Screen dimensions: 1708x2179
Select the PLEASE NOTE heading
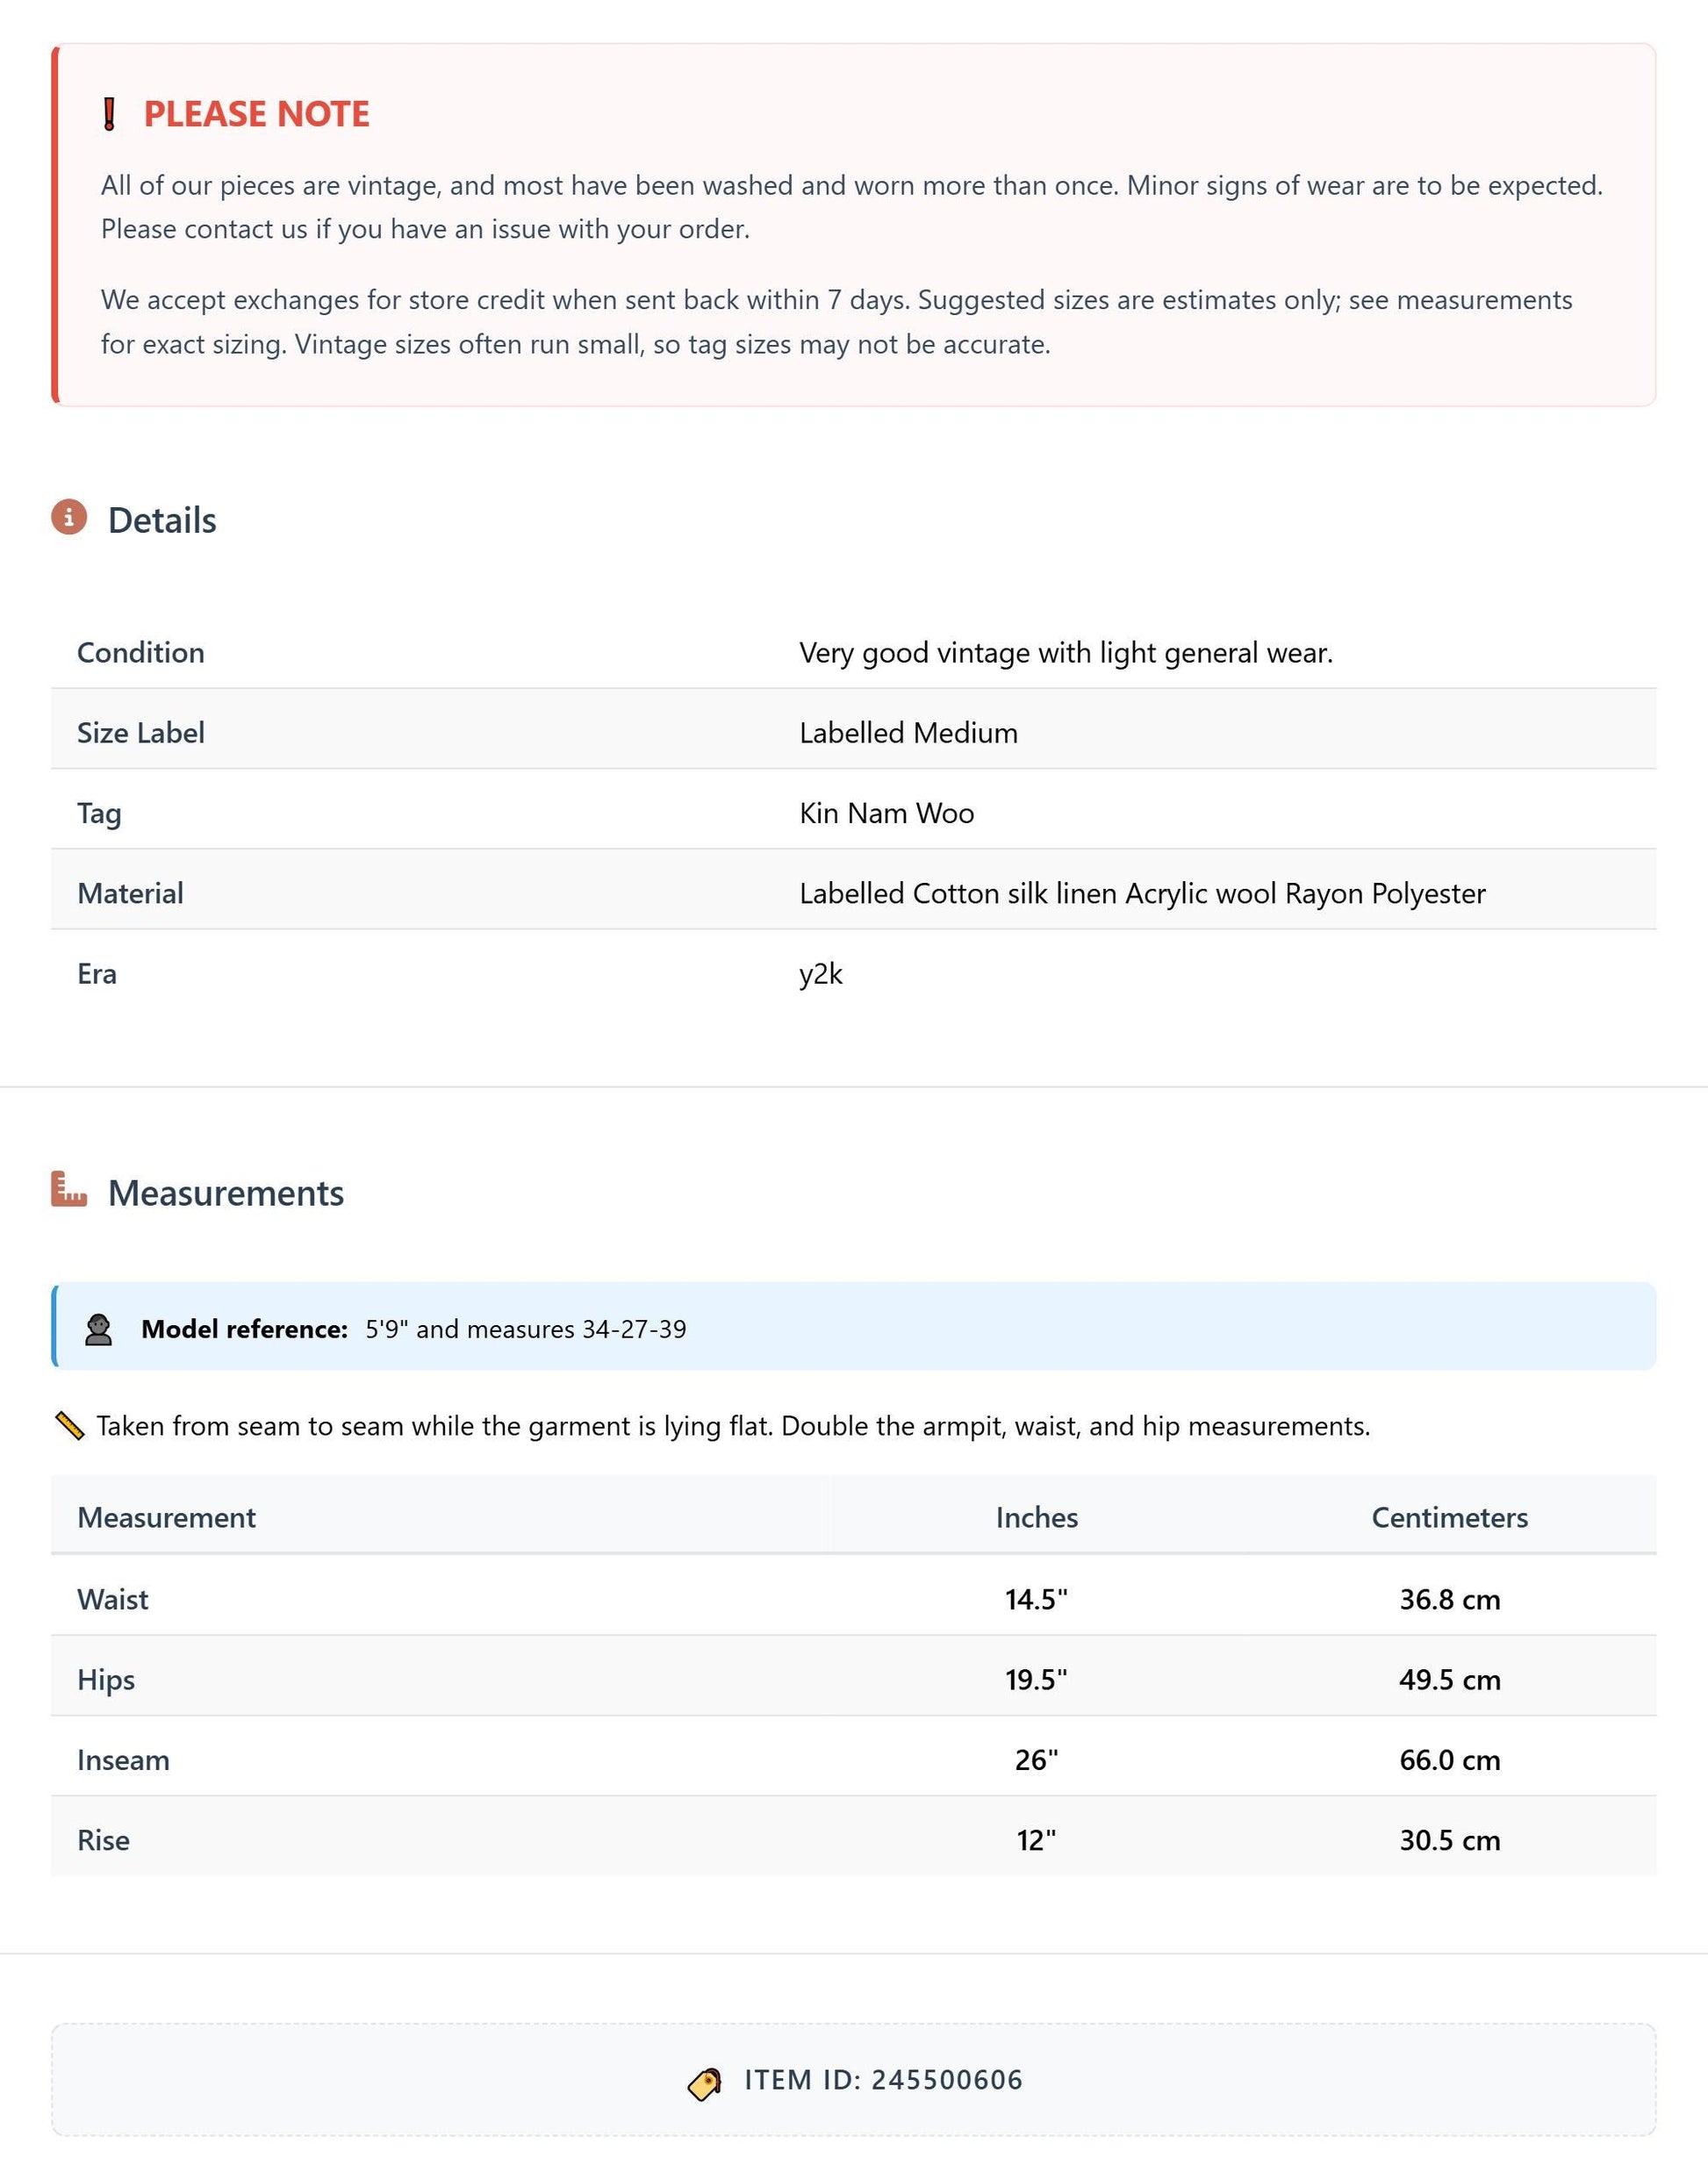pyautogui.click(x=257, y=114)
